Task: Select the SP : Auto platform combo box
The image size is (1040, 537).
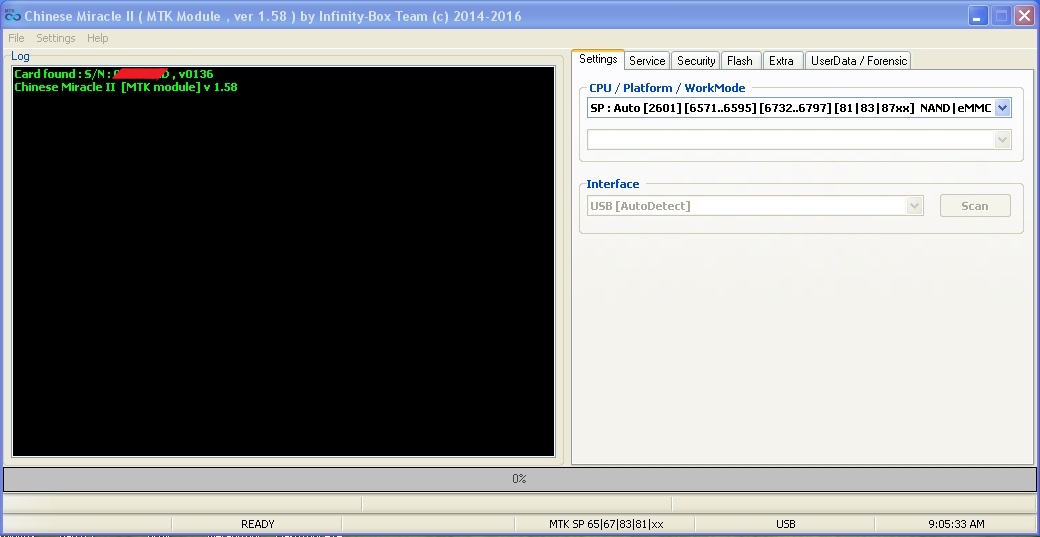Action: point(799,107)
